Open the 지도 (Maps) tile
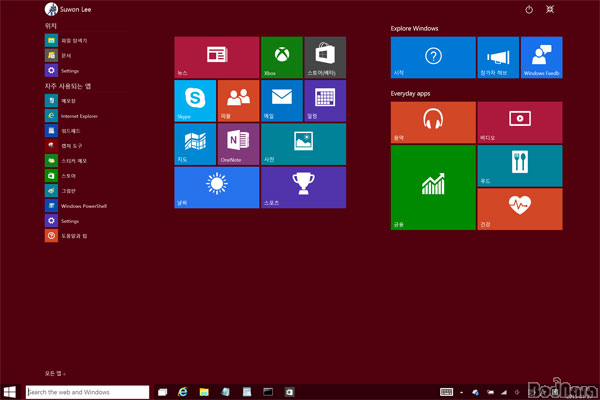 pos(195,144)
